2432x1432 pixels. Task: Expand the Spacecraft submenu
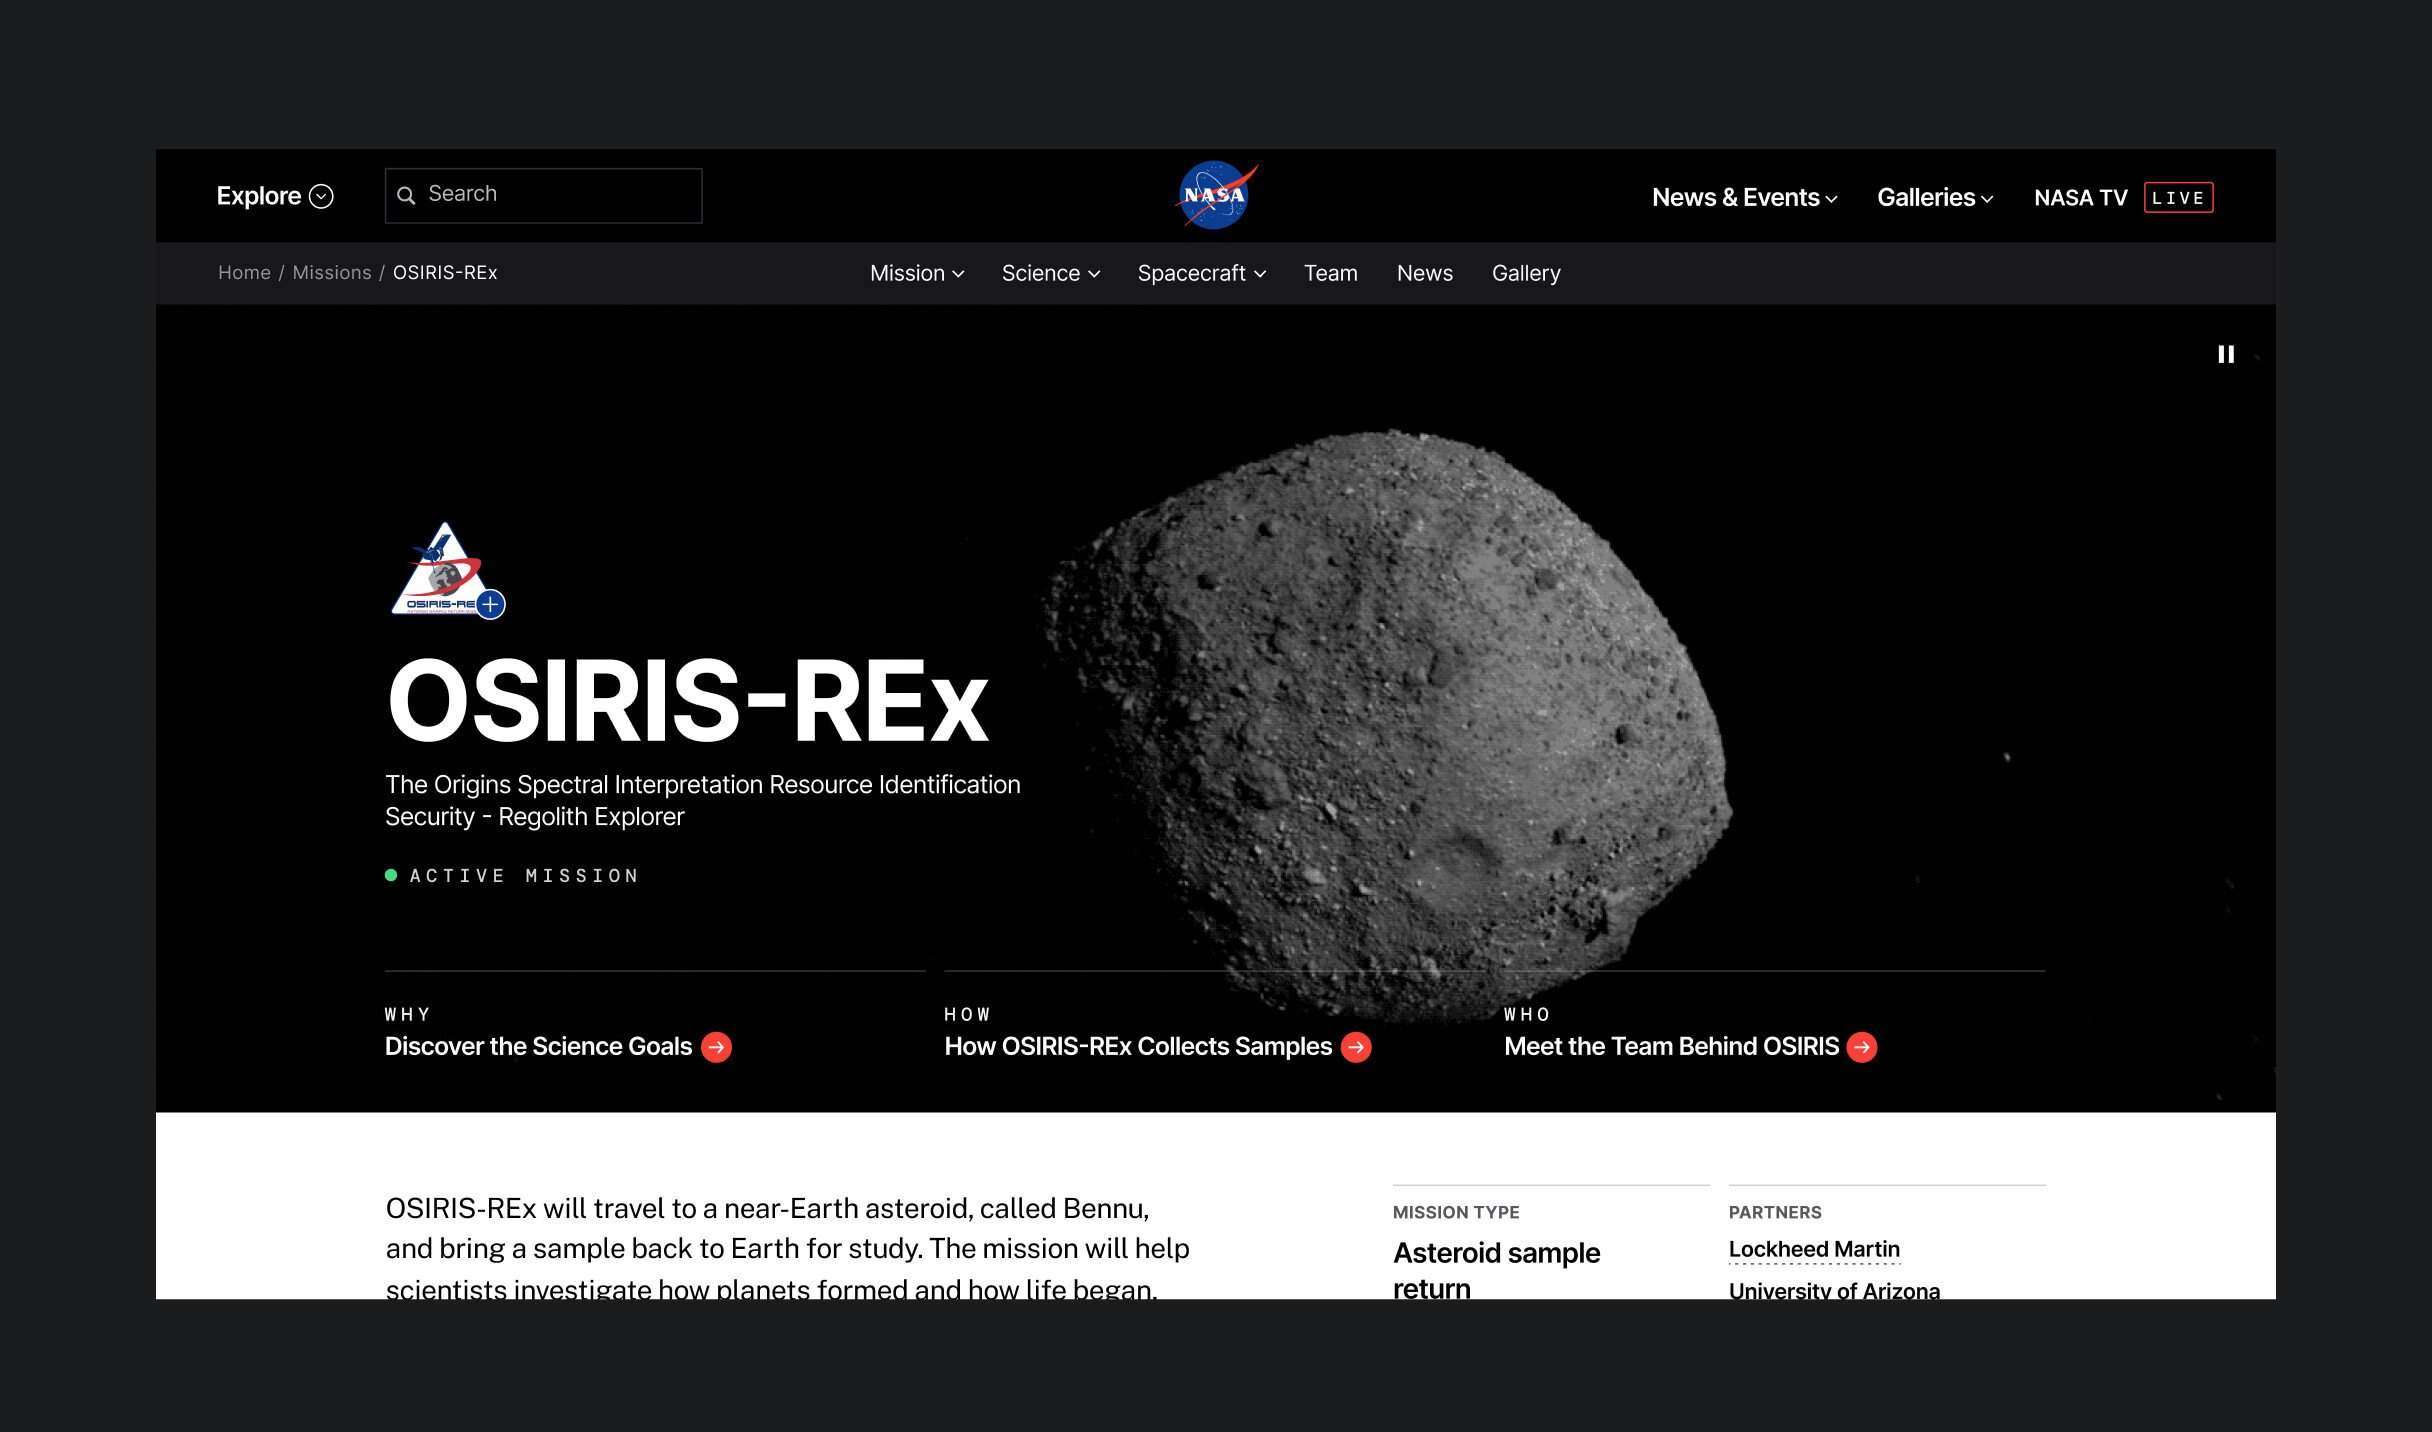[x=1201, y=273]
